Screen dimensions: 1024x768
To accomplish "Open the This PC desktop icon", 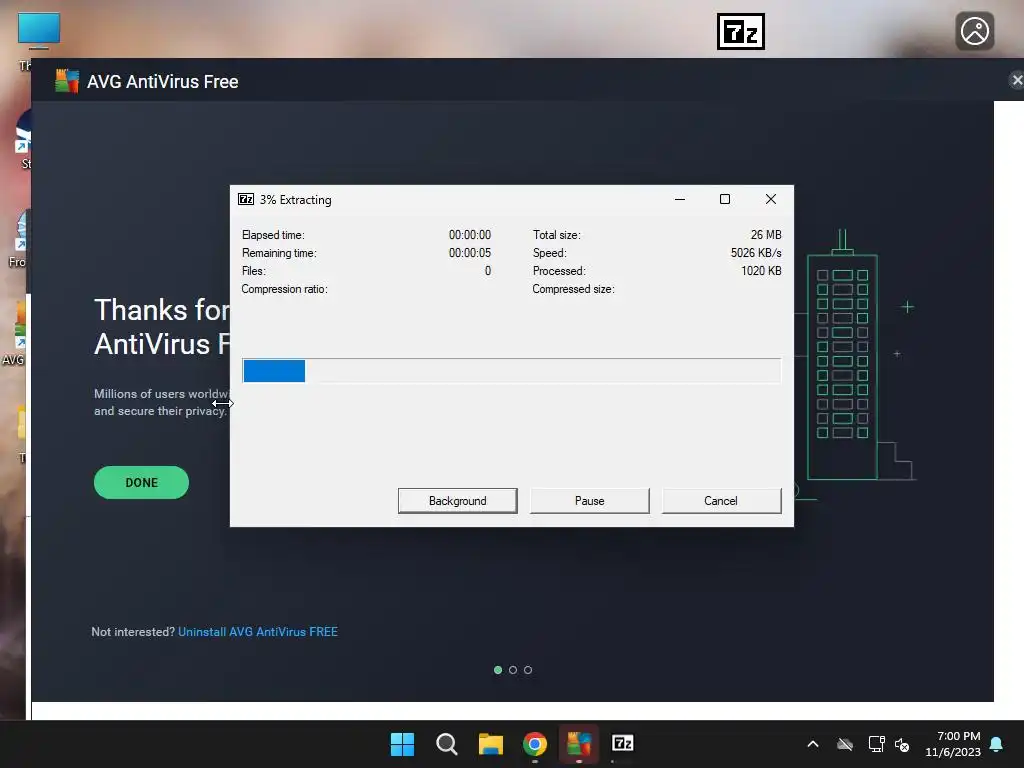I will point(38,31).
